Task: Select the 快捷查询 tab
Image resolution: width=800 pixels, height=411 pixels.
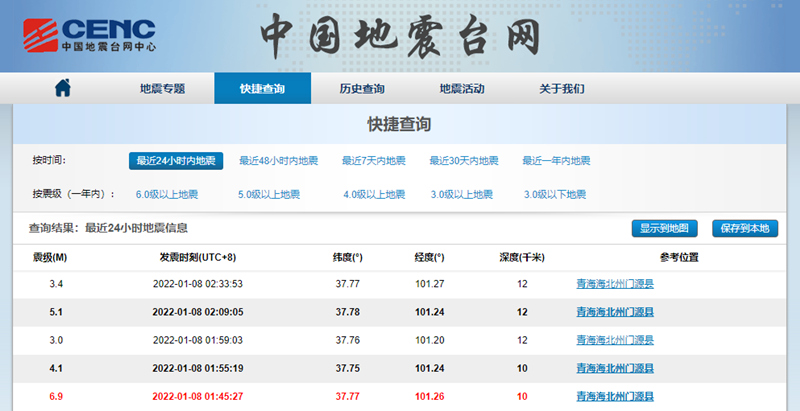Action: [262, 88]
